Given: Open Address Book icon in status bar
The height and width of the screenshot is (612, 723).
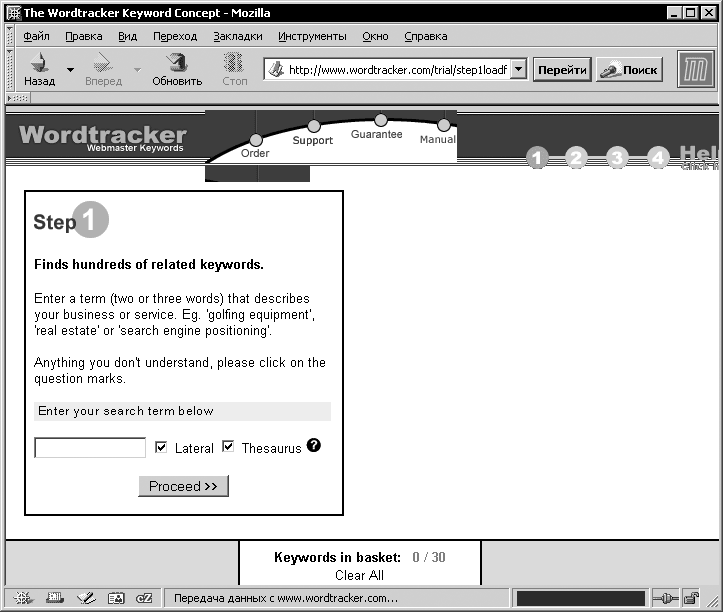Looking at the screenshot, I should 116,598.
